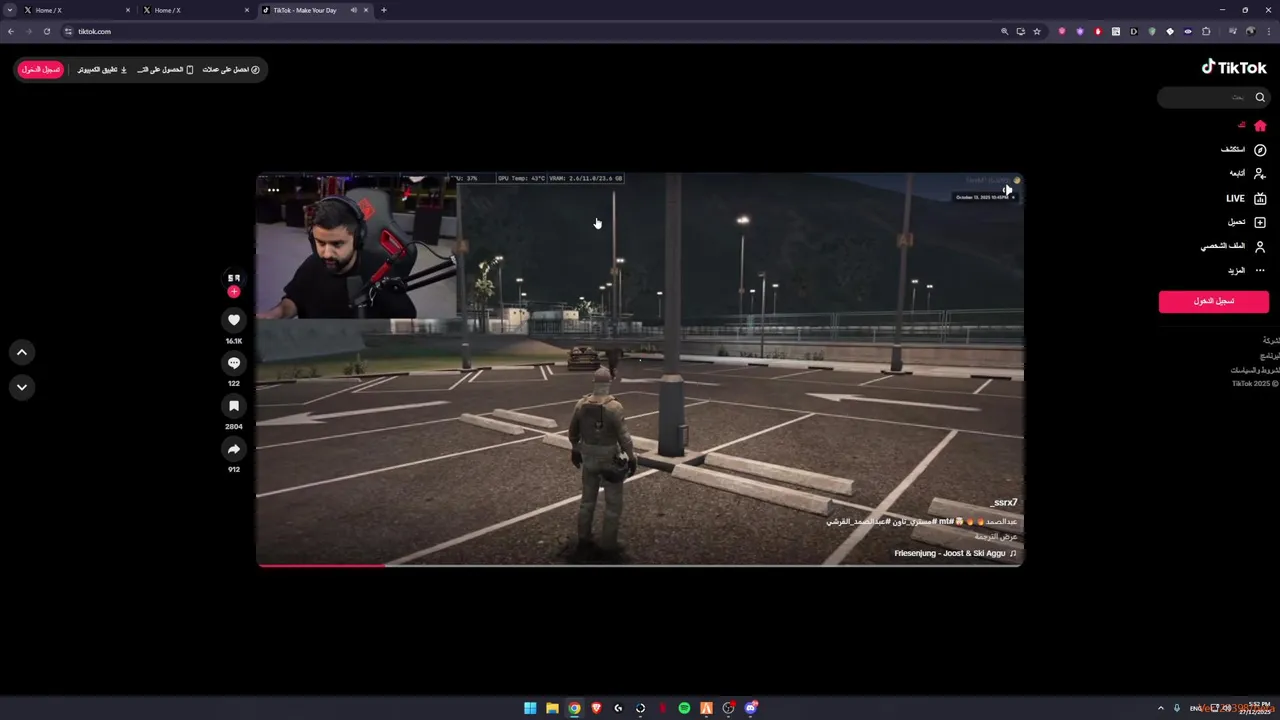The width and height of the screenshot is (1280, 720).
Task: Bookmark this page with the star icon
Action: [x=1037, y=31]
